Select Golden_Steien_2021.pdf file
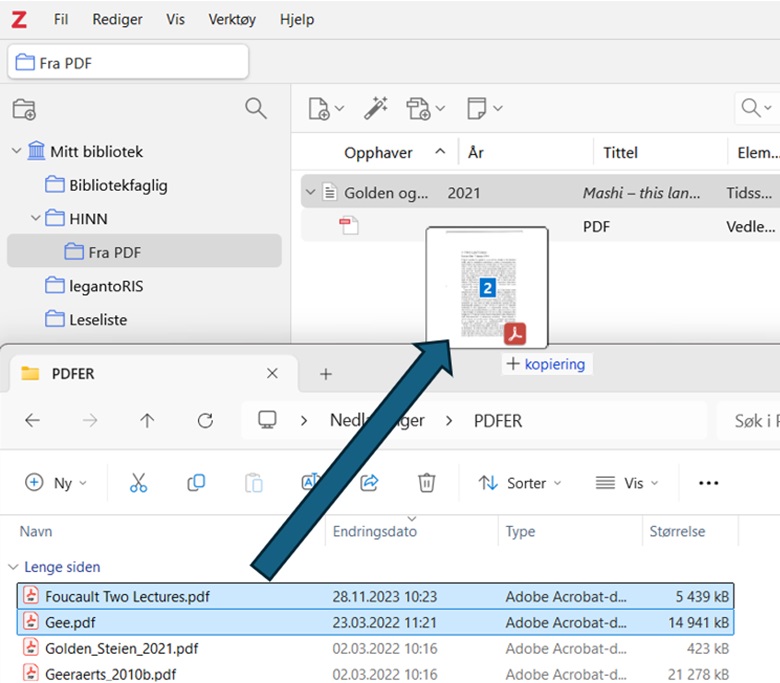Screen dimensions: 780x683 [x=376, y=648]
